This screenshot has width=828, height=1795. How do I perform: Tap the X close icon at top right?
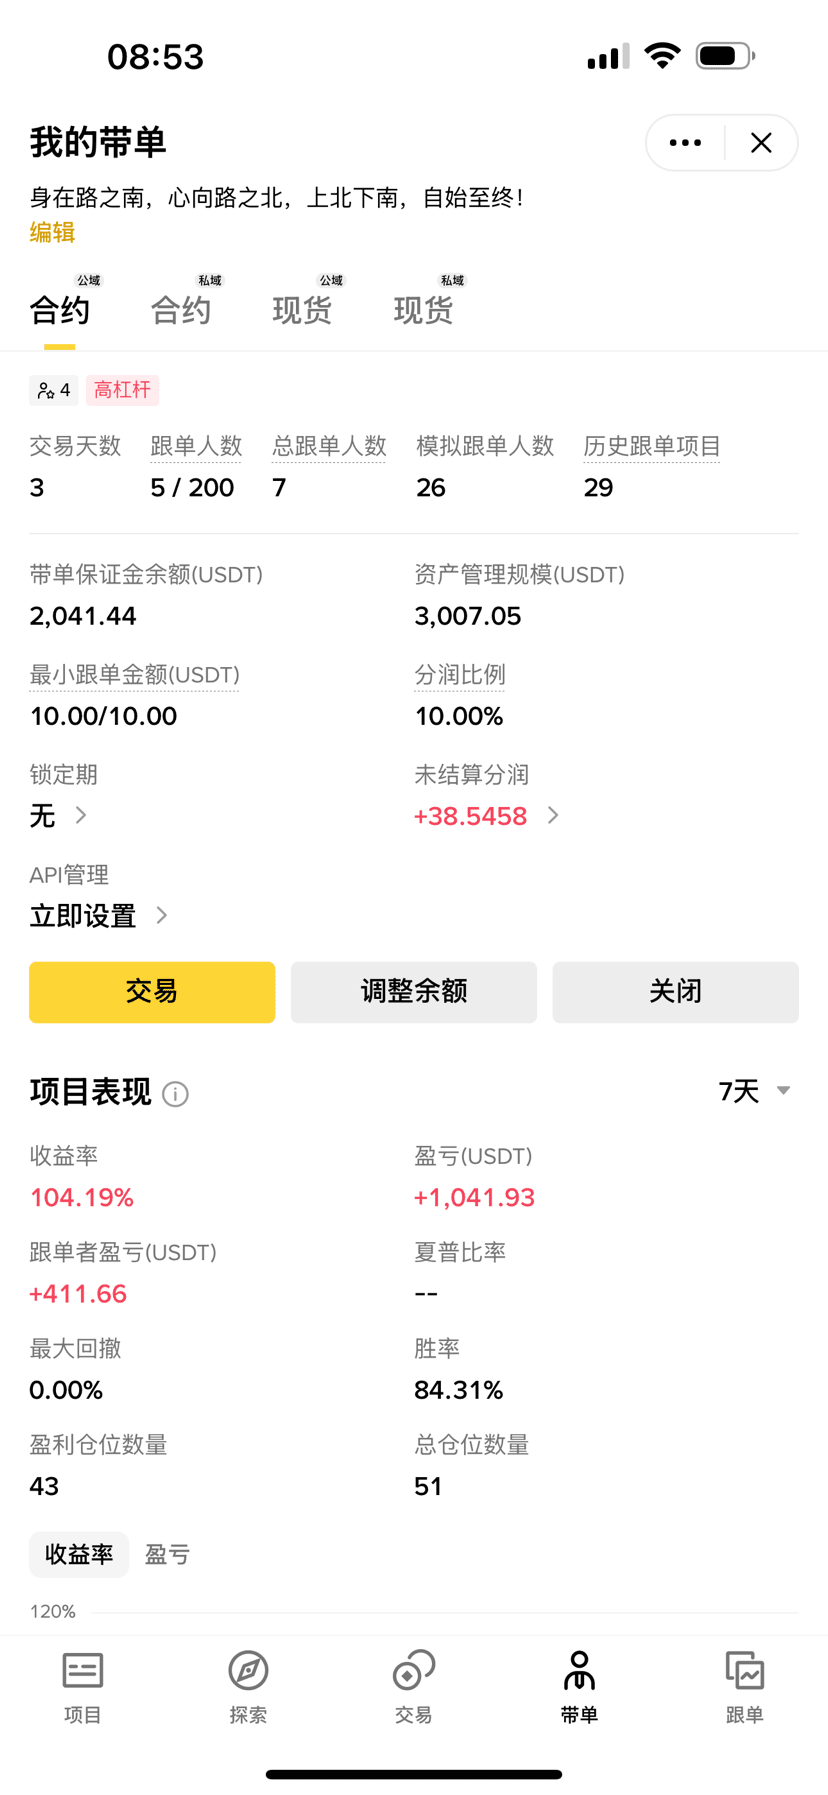(x=761, y=143)
